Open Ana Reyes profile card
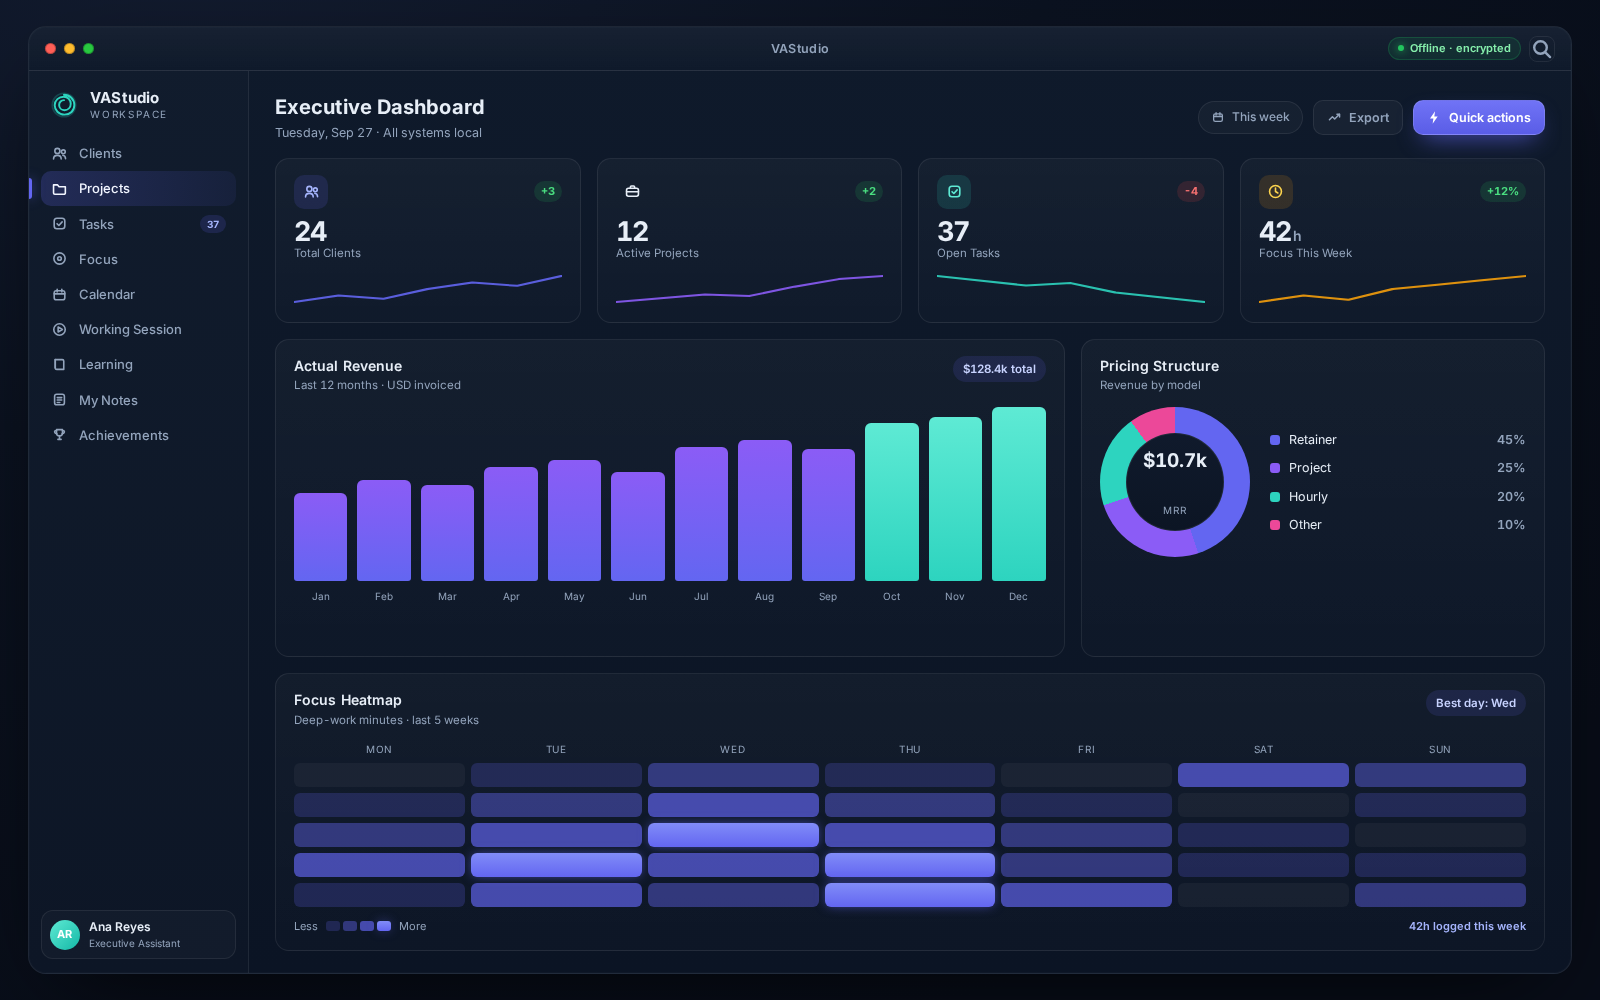Image resolution: width=1600 pixels, height=1000 pixels. 138,935
